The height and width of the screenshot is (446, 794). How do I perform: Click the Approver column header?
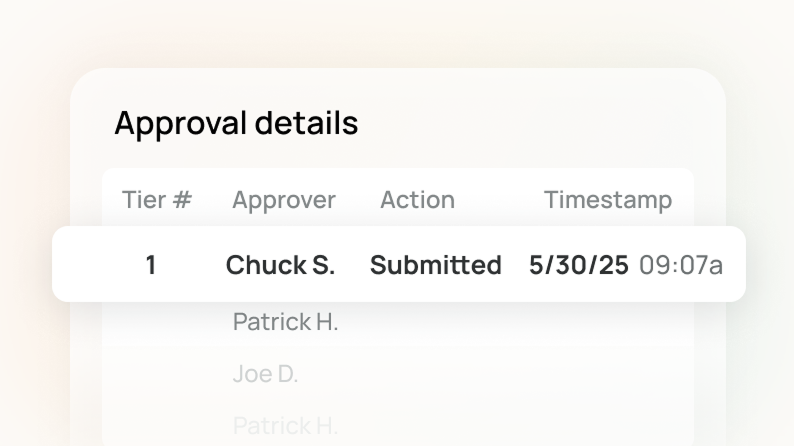[284, 200]
